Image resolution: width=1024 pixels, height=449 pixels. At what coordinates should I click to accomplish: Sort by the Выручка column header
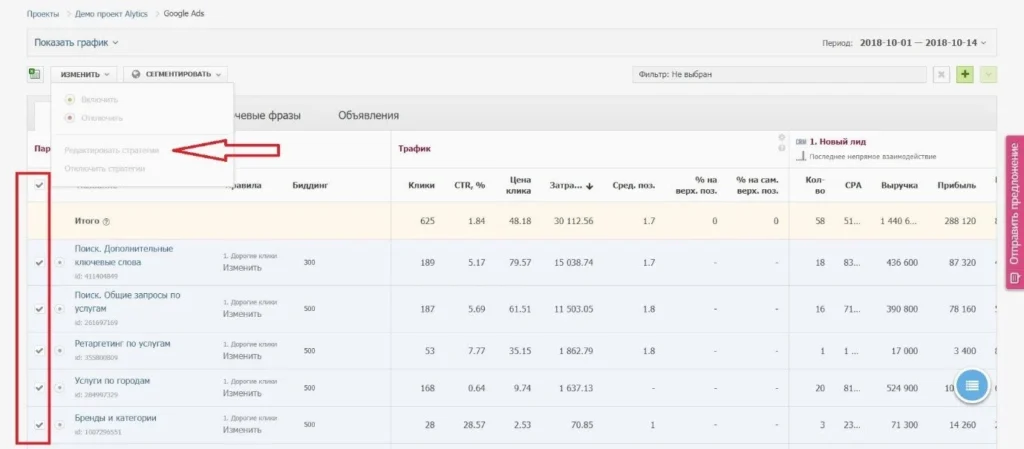(x=899, y=185)
